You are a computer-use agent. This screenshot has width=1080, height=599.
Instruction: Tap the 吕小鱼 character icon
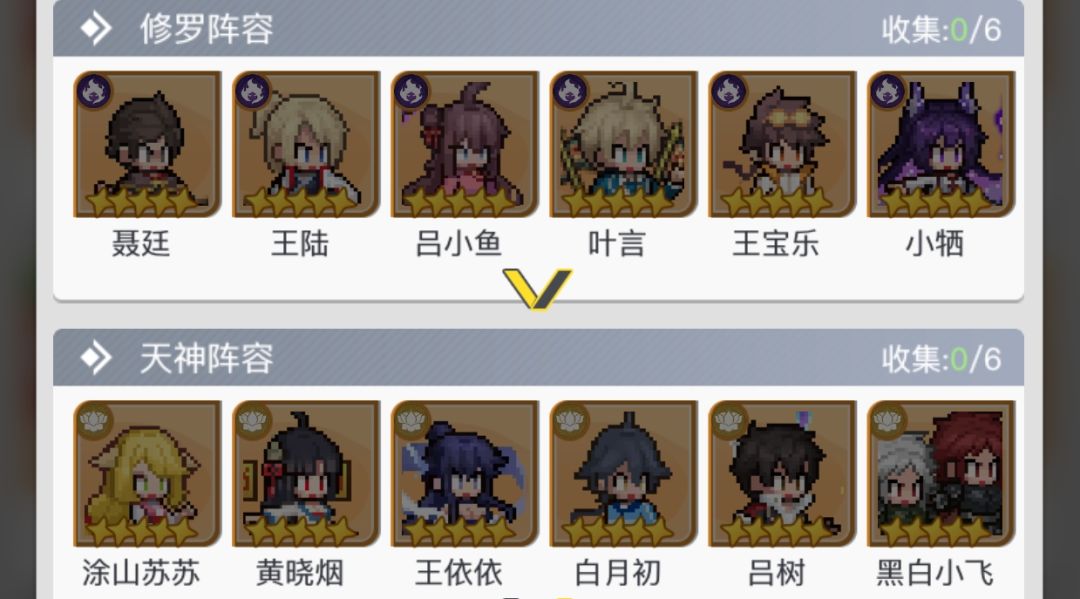465,144
